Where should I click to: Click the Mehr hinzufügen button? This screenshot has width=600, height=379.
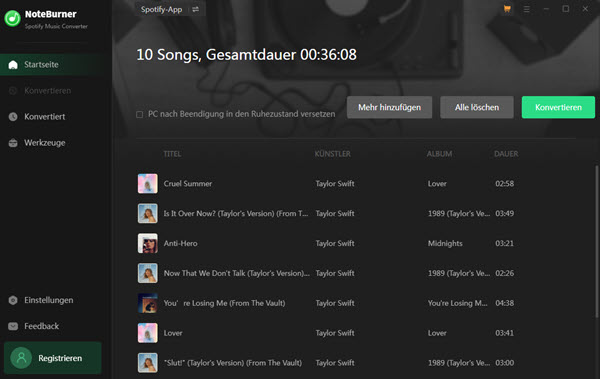coord(390,107)
